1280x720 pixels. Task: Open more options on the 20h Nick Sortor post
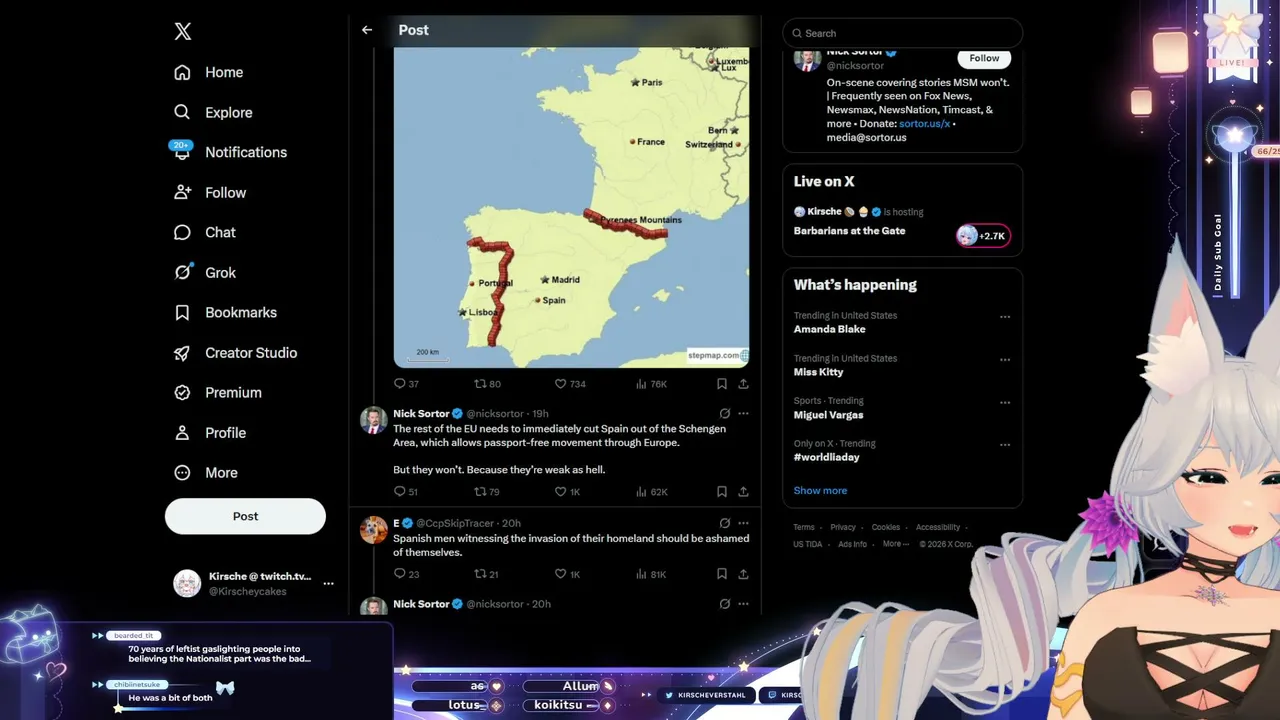[x=743, y=604]
